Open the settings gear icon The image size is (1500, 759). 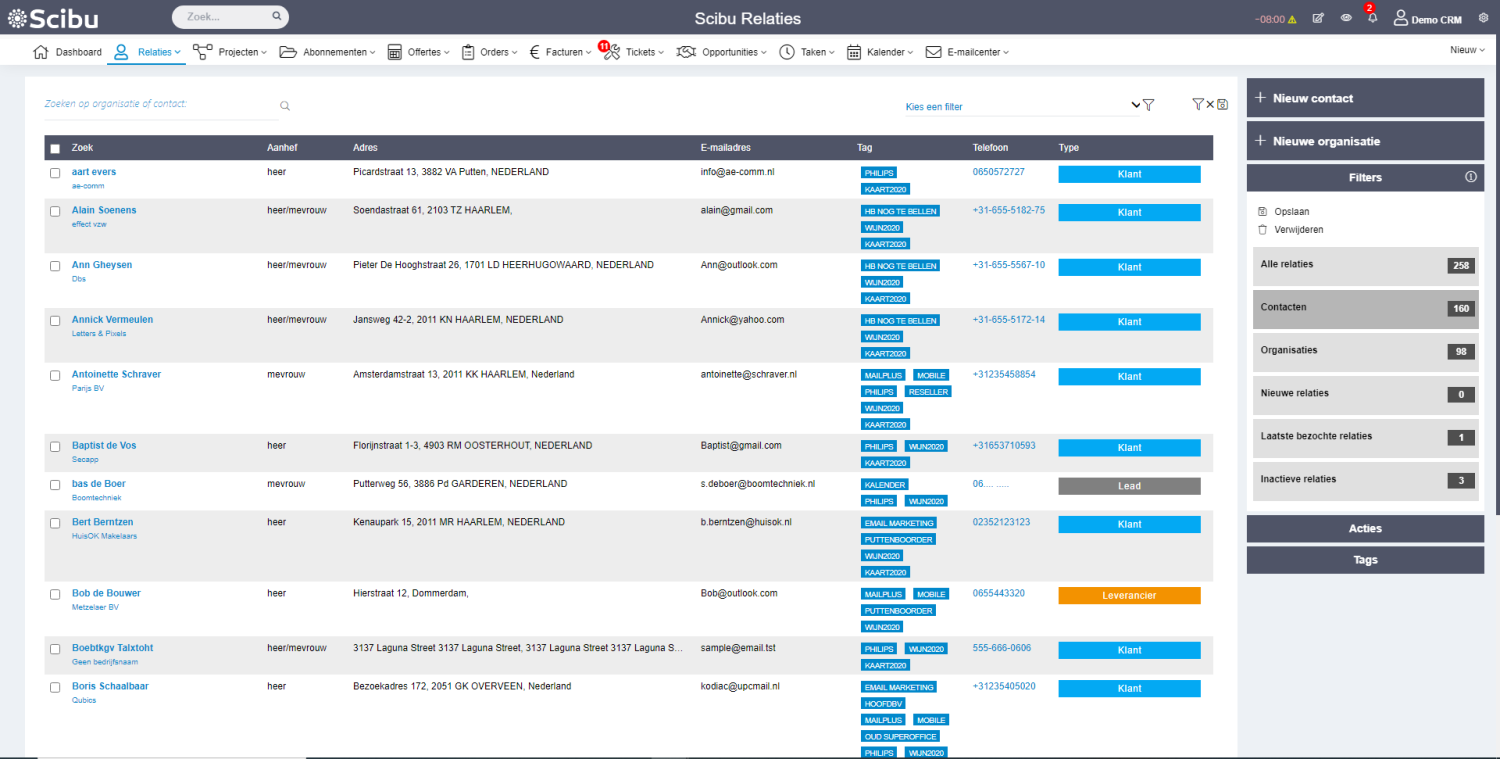(x=1483, y=18)
